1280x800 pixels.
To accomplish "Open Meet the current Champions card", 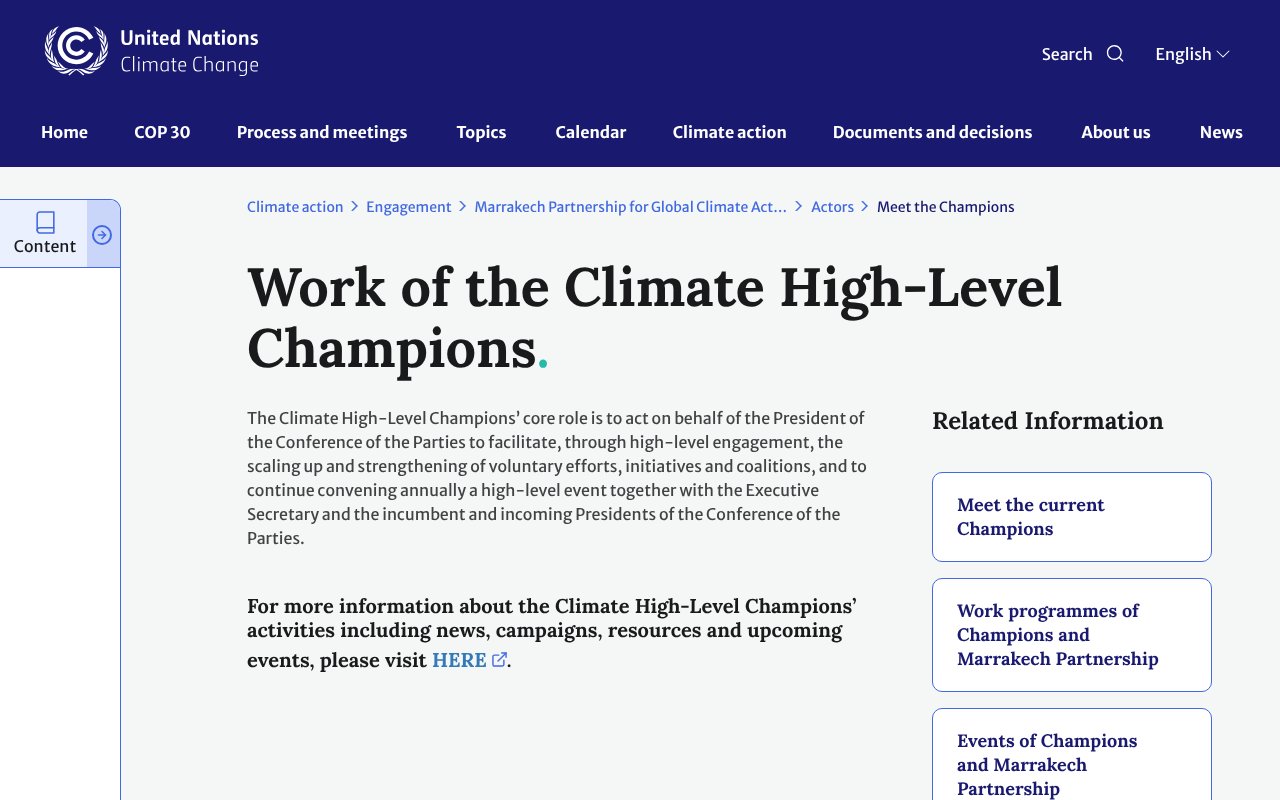I will click(x=1071, y=517).
